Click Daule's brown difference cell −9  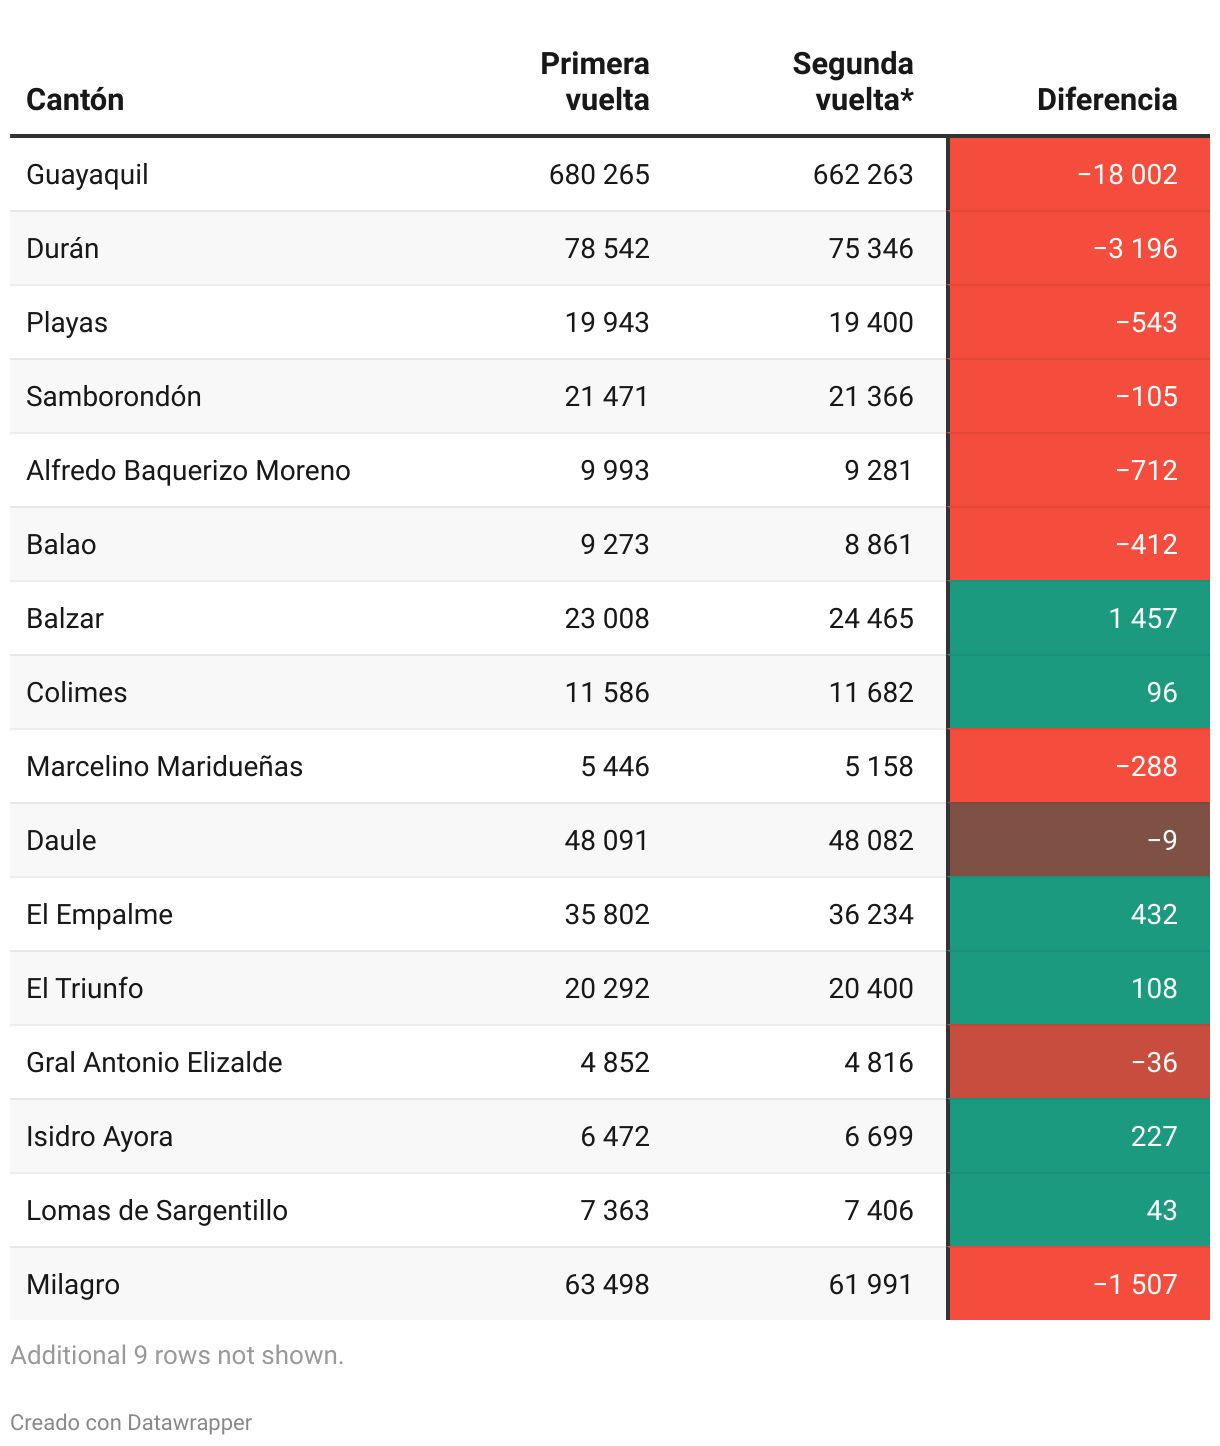tap(1161, 841)
